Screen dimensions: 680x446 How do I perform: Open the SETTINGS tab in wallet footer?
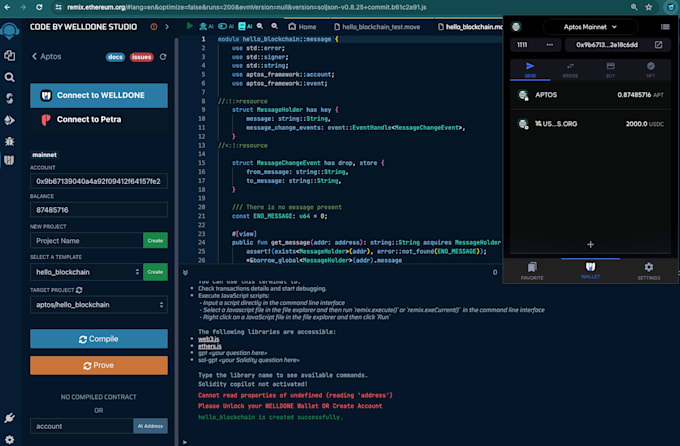(x=649, y=271)
